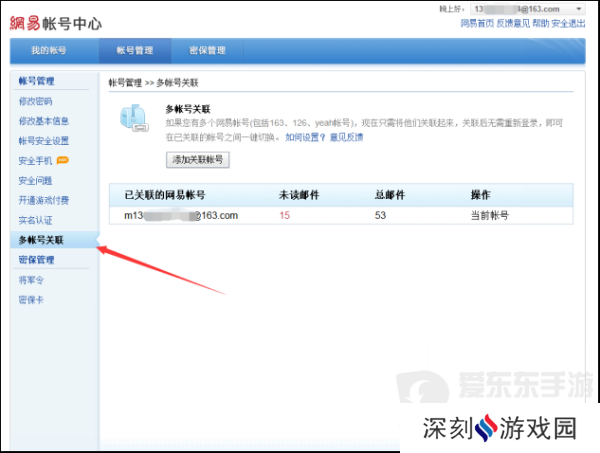
Task: Open the 如何设置？ help link
Action: [x=305, y=137]
